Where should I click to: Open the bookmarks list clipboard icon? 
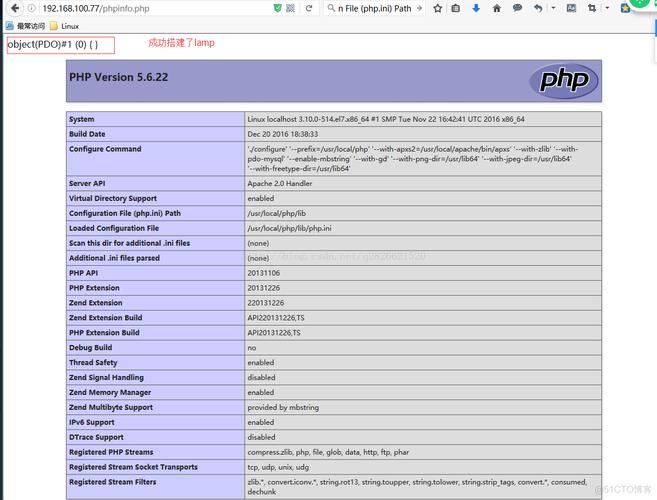tap(455, 8)
